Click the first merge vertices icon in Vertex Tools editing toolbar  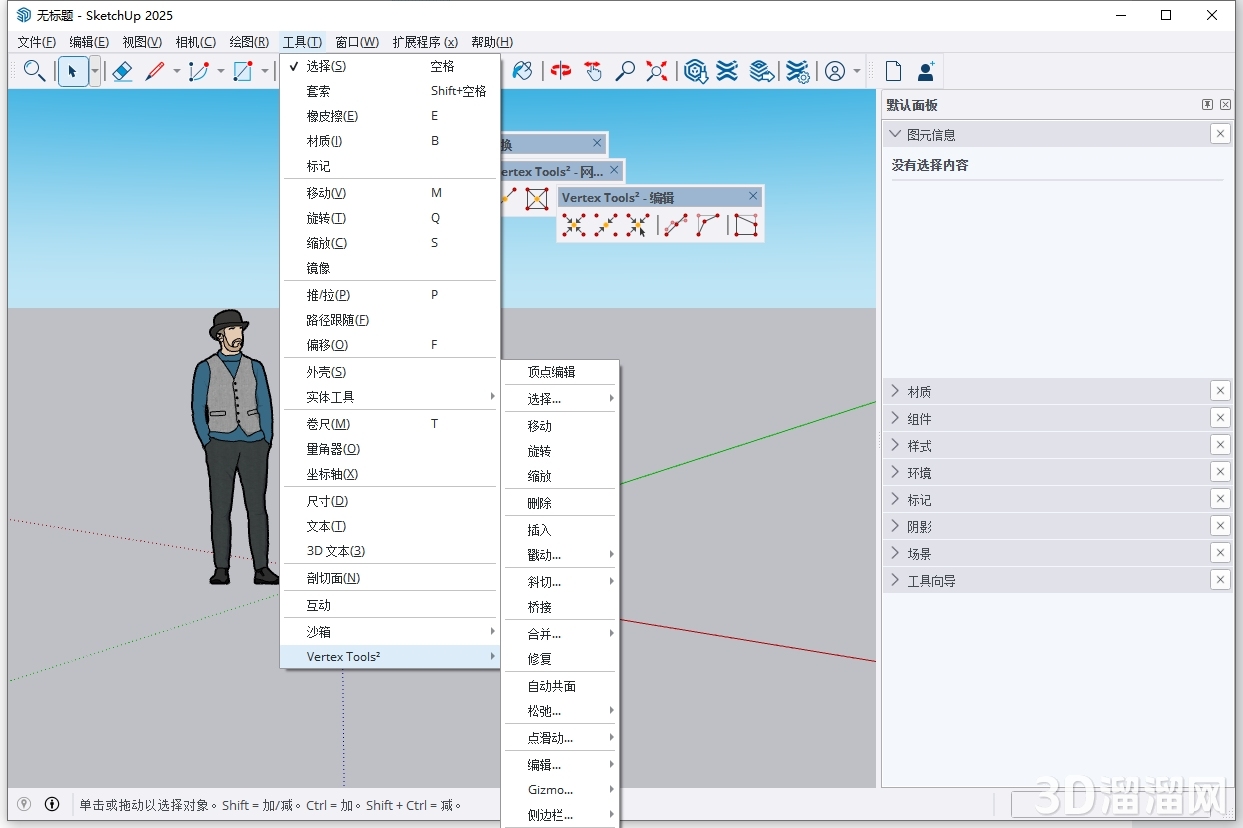(572, 226)
